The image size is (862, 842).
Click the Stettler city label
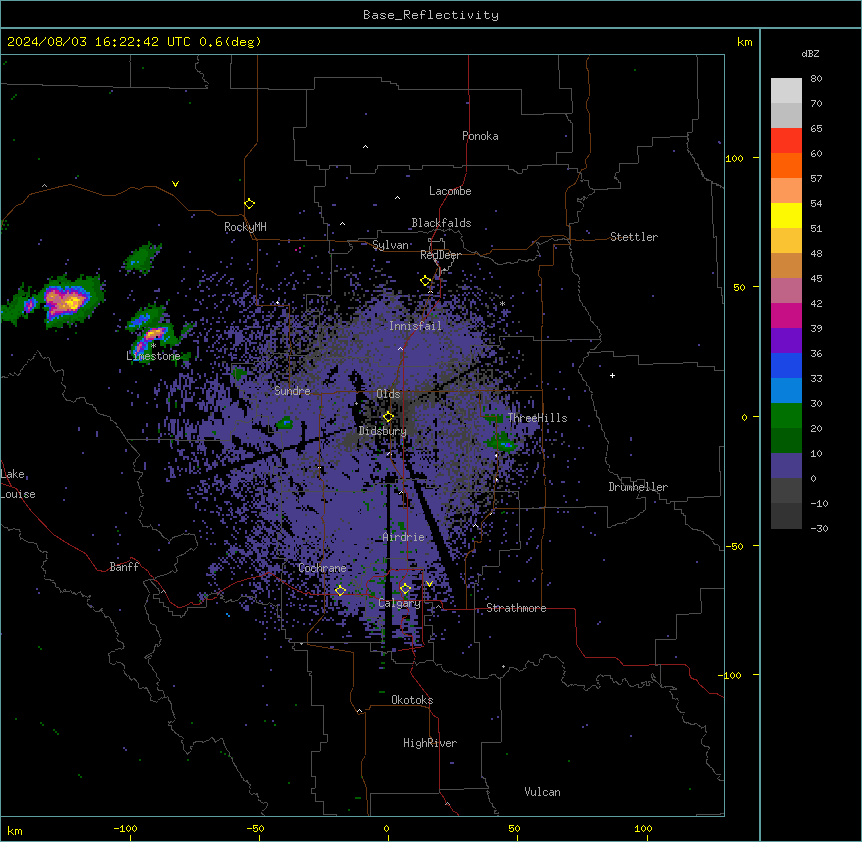point(633,237)
